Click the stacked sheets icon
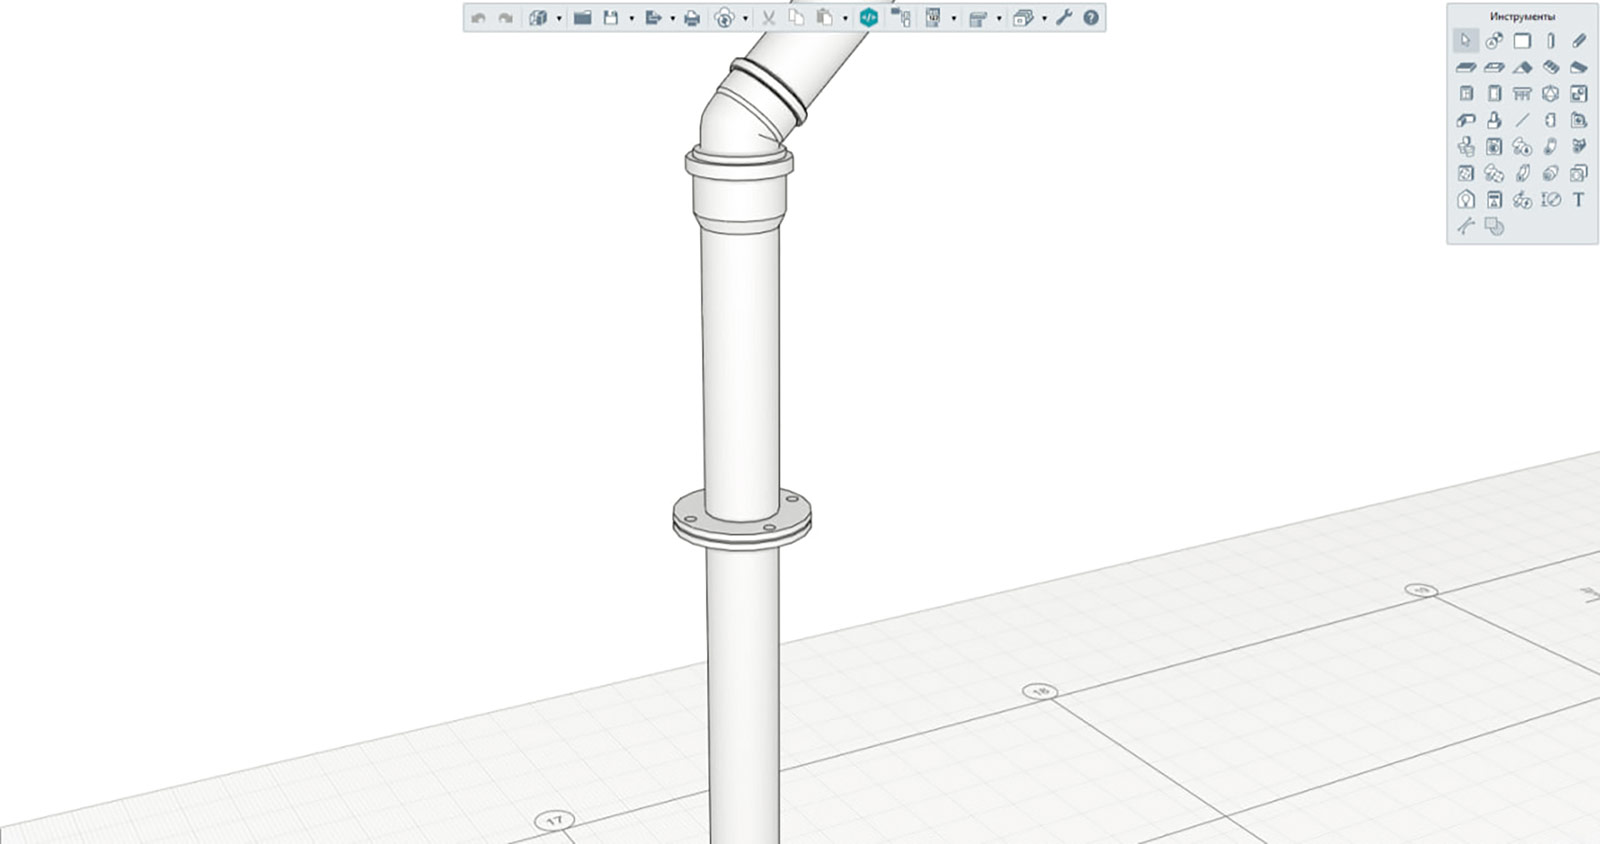The height and width of the screenshot is (844, 1600). (1023, 18)
